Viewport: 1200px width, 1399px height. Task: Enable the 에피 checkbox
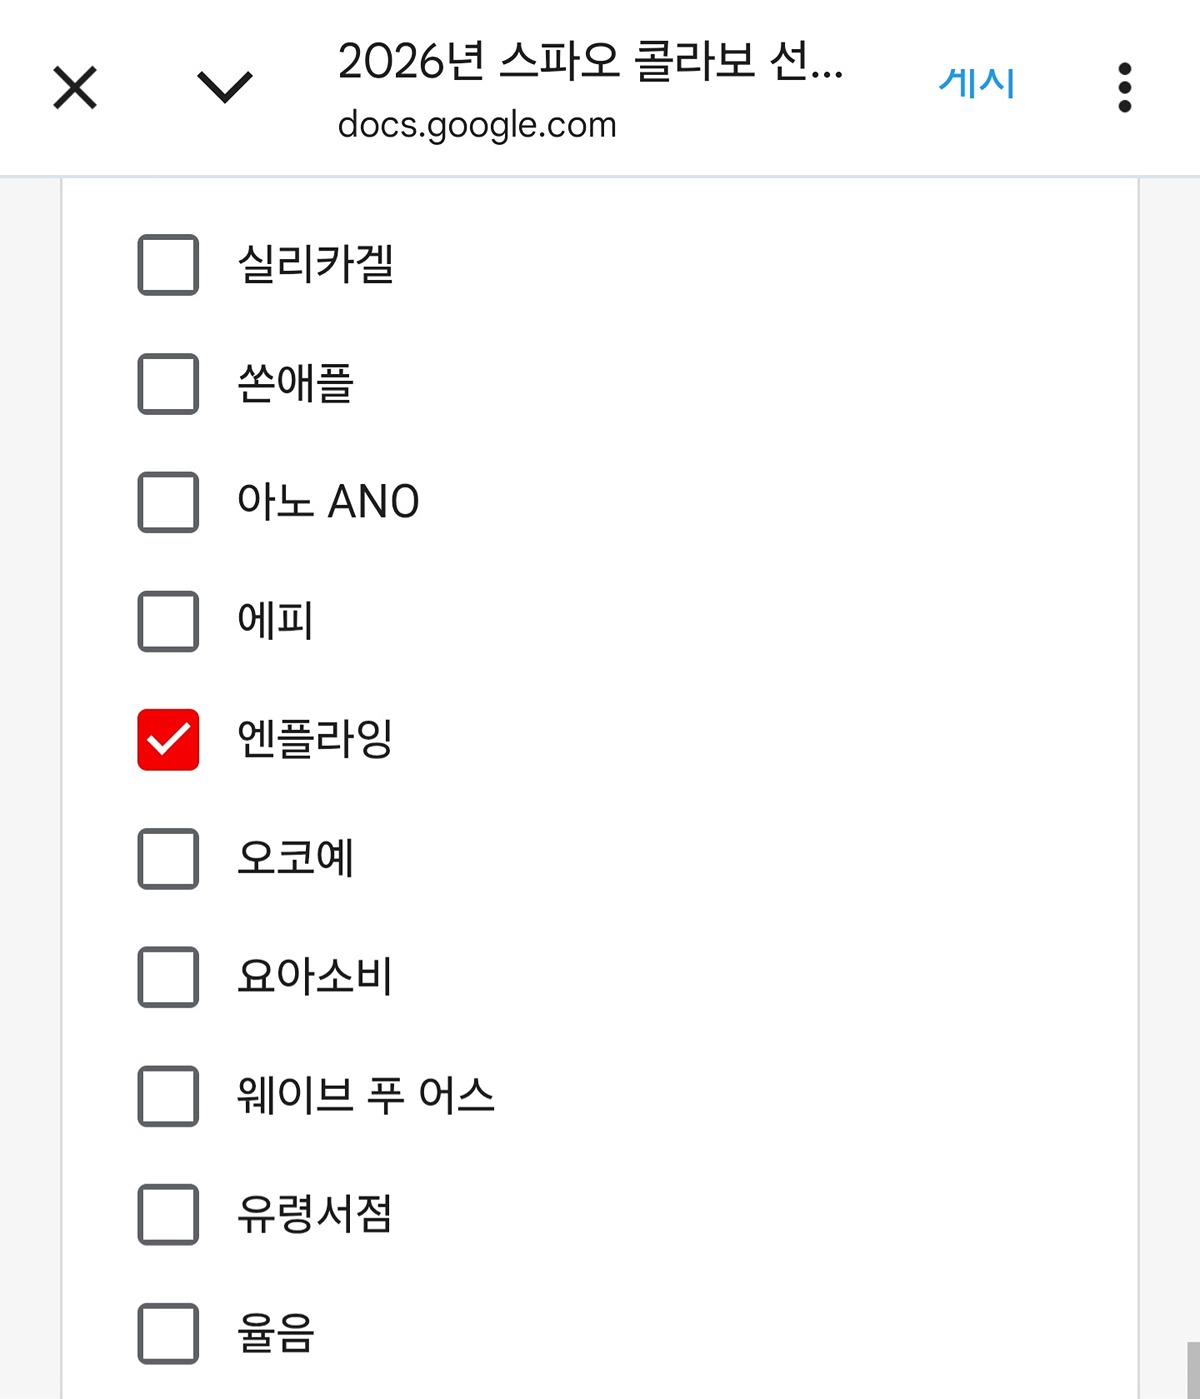point(168,621)
